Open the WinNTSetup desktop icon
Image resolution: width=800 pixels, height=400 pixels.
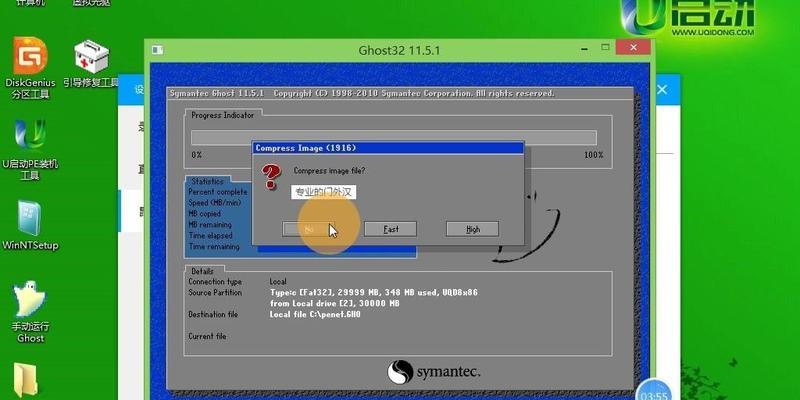pyautogui.click(x=30, y=224)
